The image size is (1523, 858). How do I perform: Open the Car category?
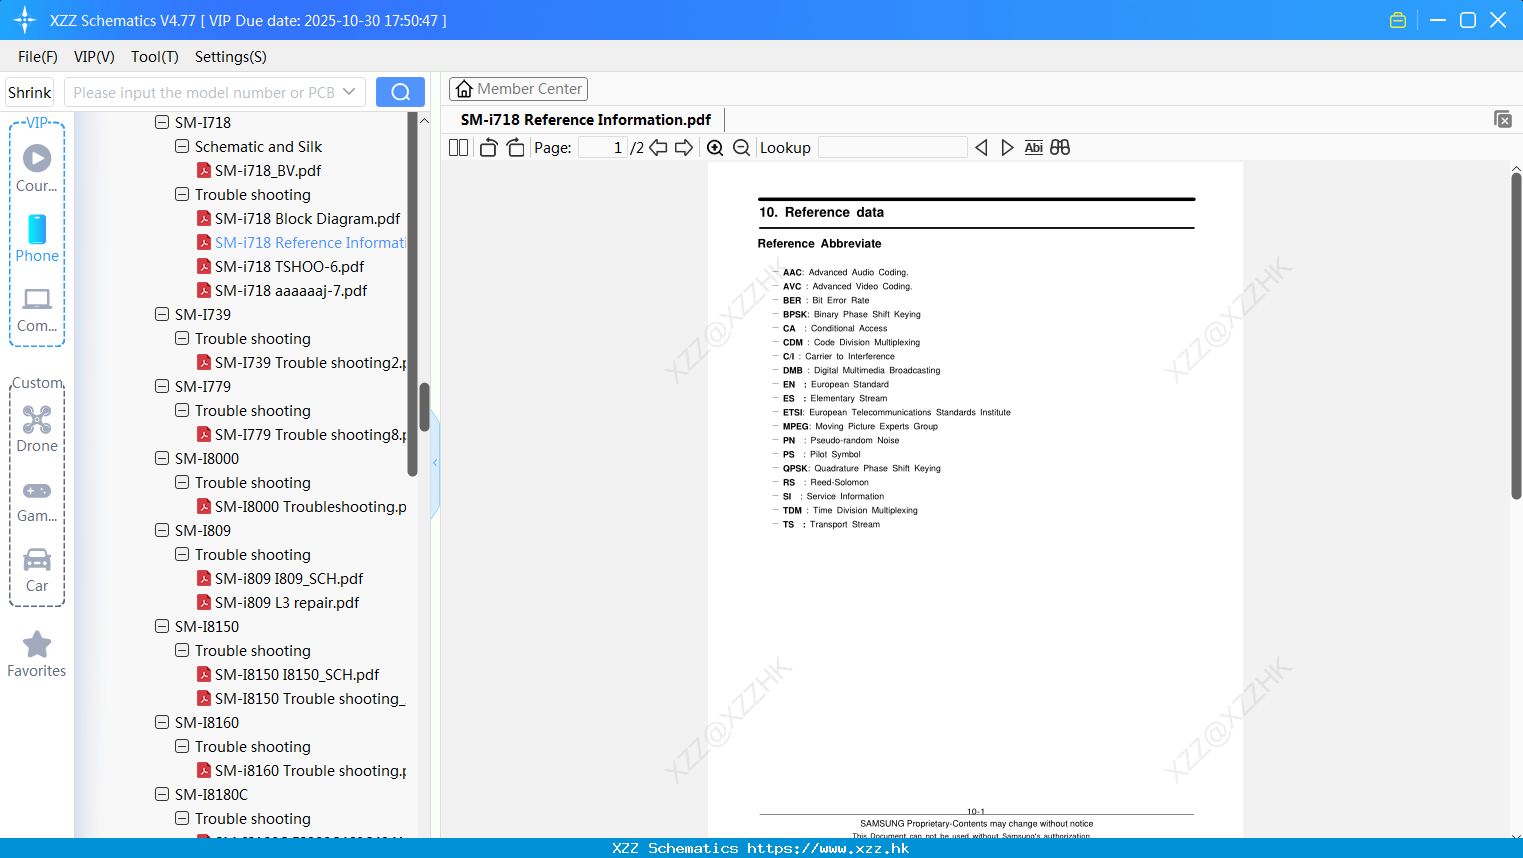coord(37,559)
